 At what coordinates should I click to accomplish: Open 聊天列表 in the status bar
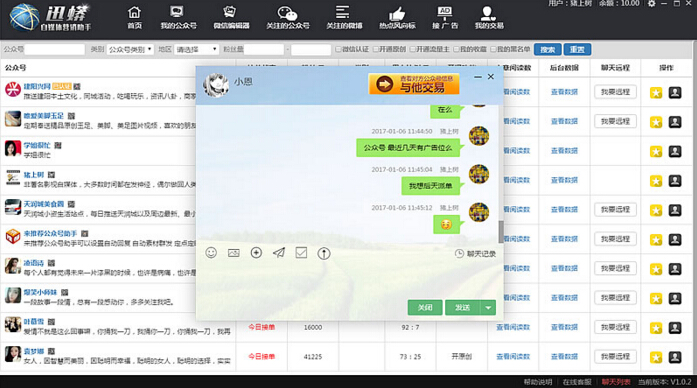coord(616,382)
